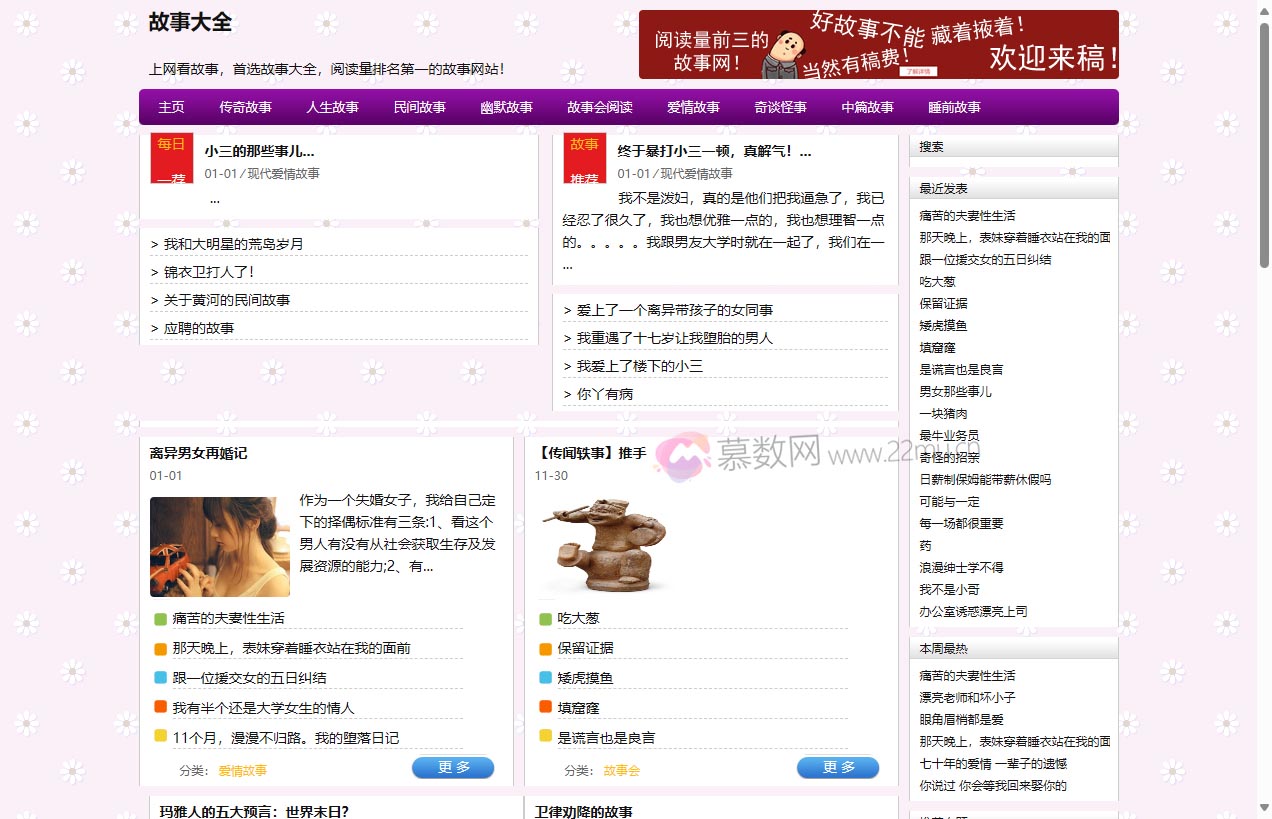Open the 睡前故事 navigation item
This screenshot has width=1272, height=819.
pos(953,107)
